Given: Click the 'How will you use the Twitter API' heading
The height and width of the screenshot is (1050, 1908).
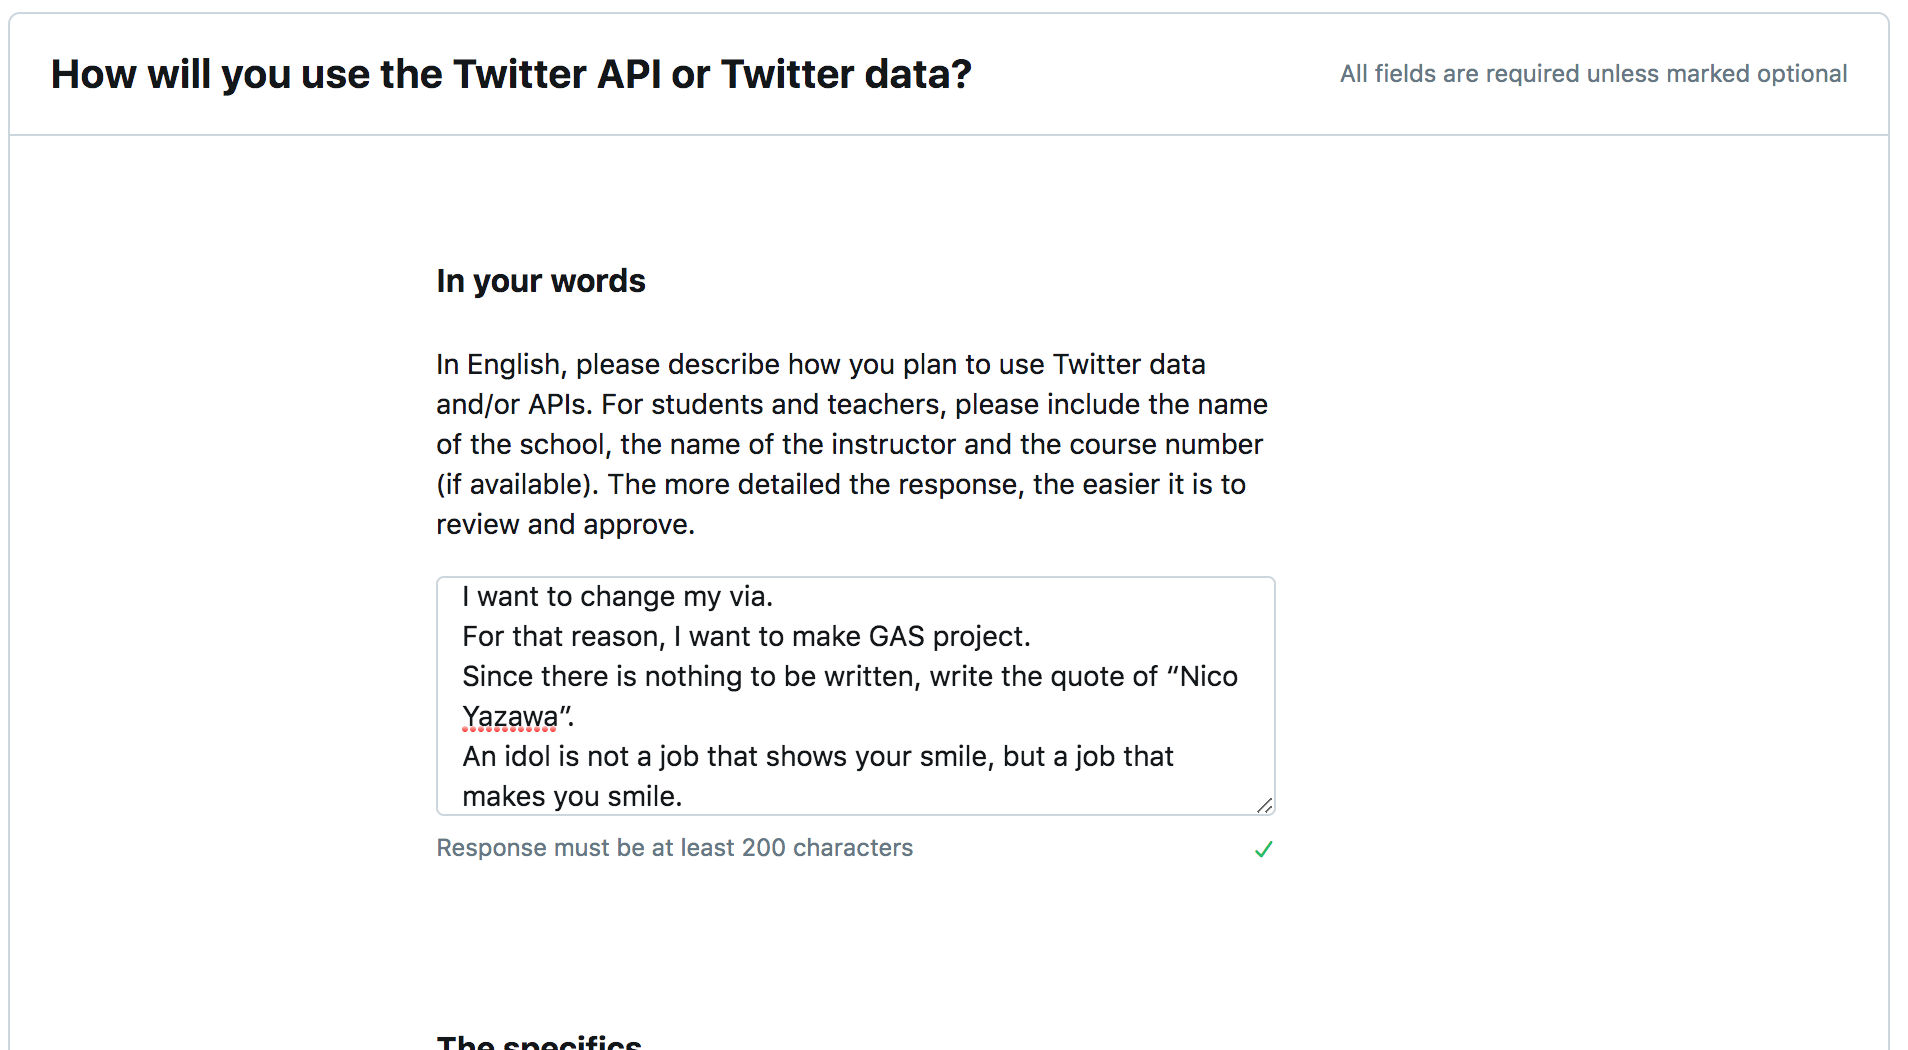Looking at the screenshot, I should pyautogui.click(x=511, y=74).
